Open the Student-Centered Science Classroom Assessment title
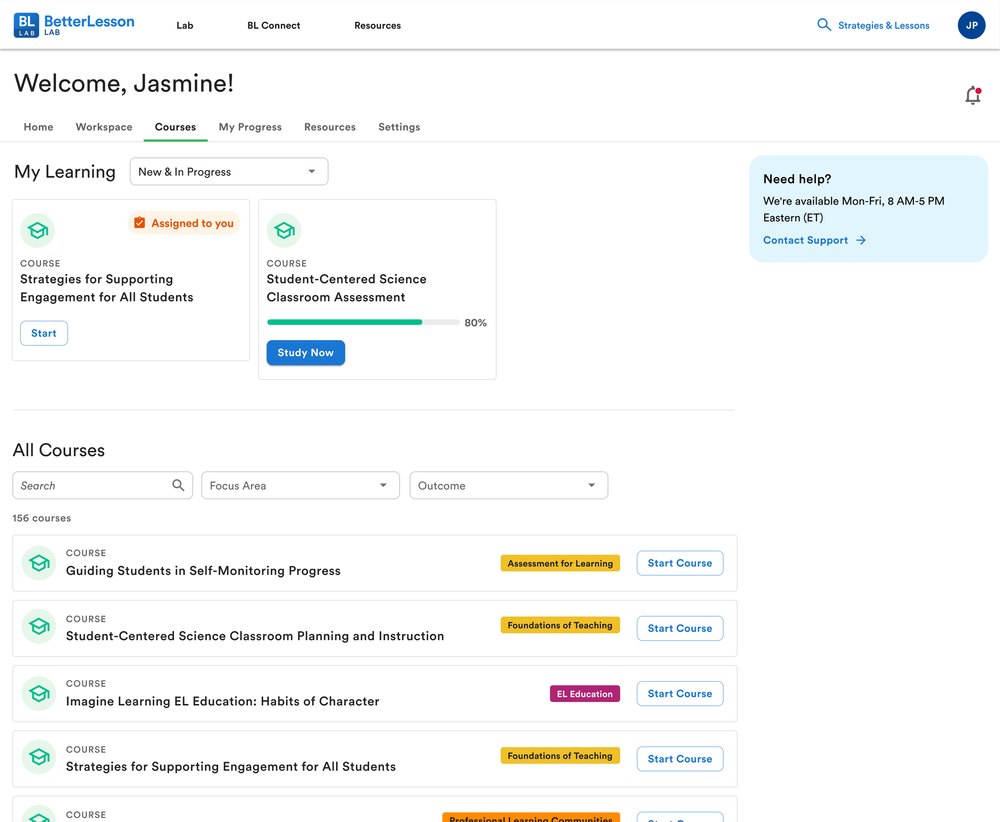Viewport: 1000px width, 822px height. click(346, 288)
